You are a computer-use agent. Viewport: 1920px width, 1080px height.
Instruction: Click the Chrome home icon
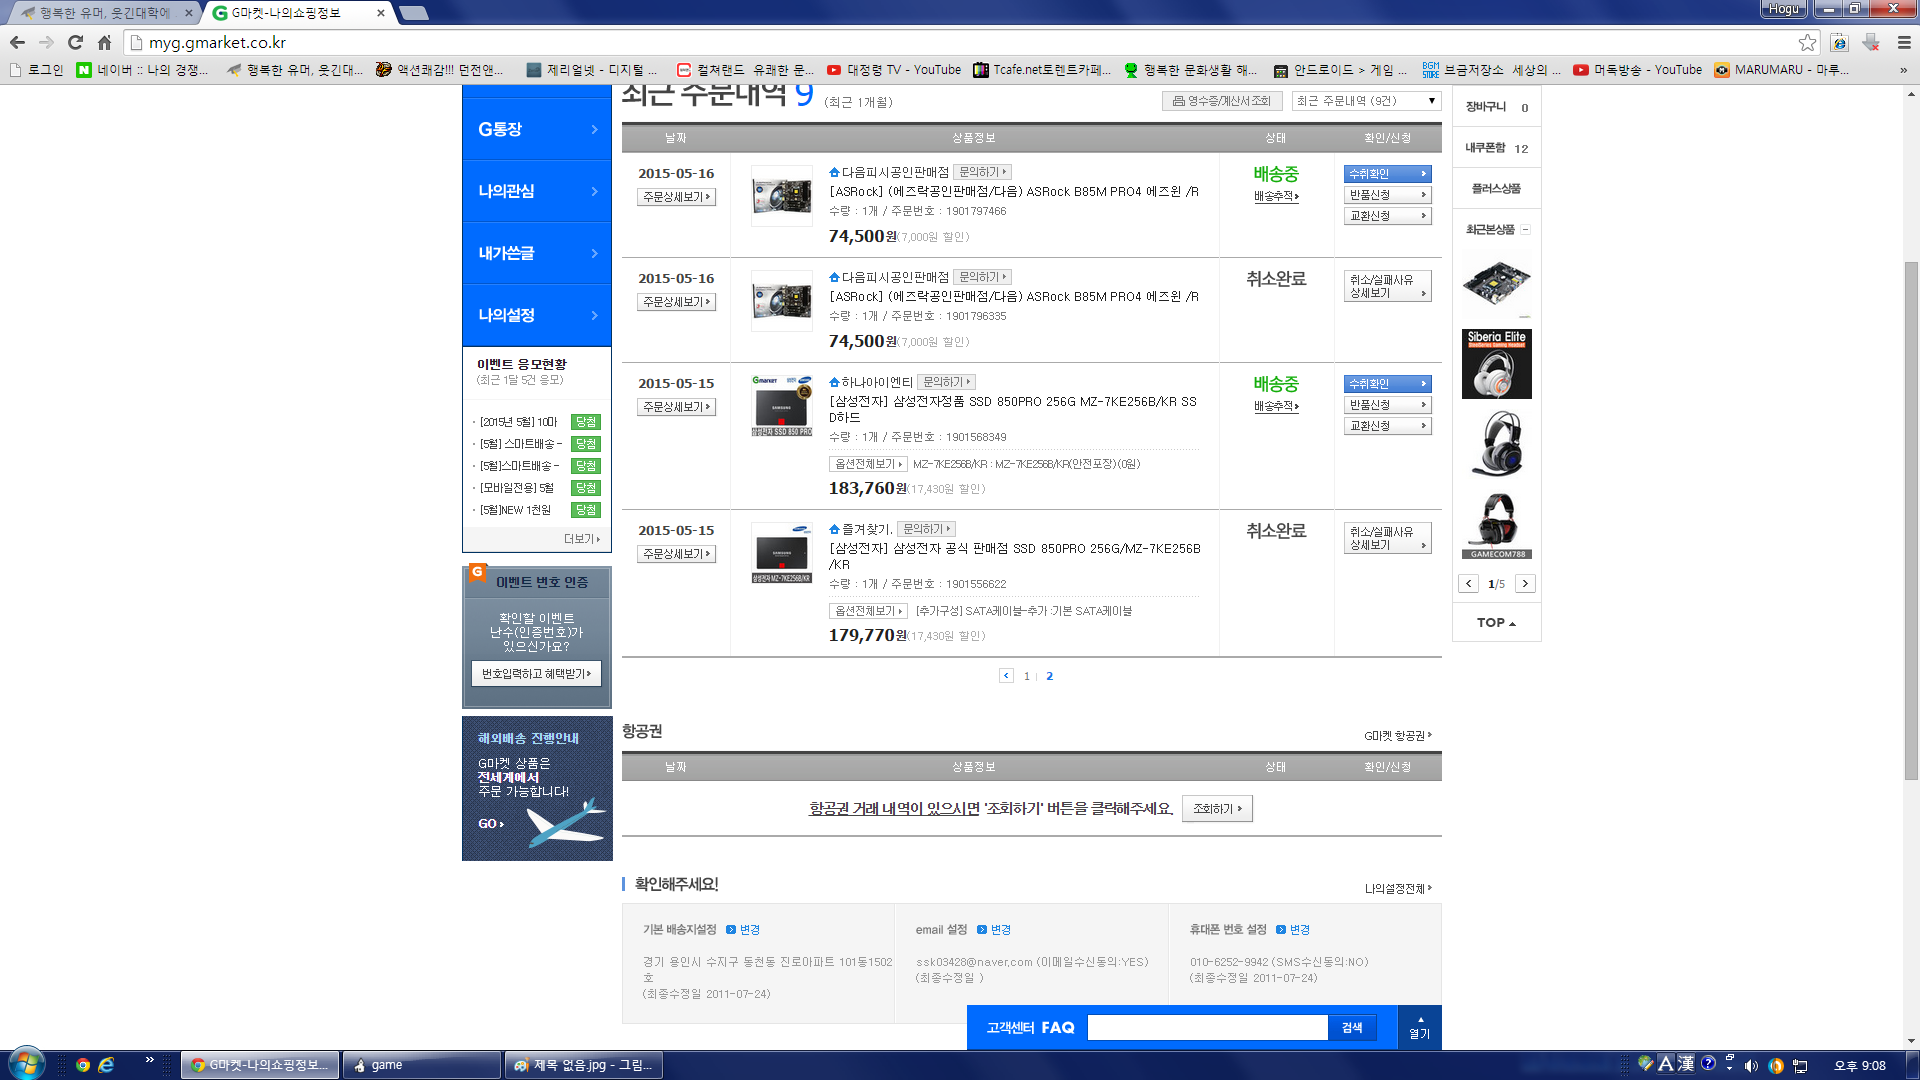coord(104,42)
